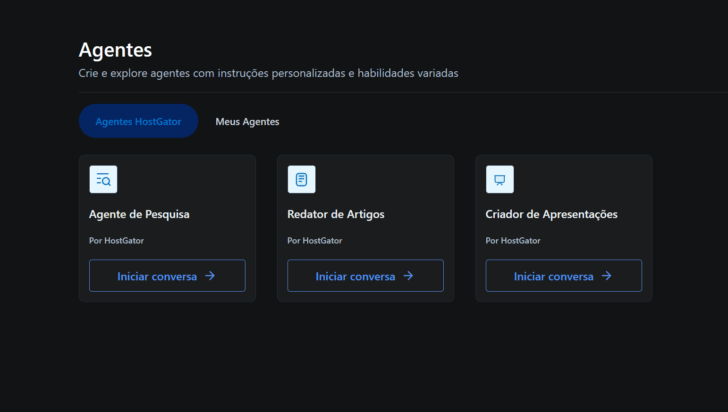Viewport: 728px width, 412px height.
Task: Start conversation with Criador de Apresentações
Action: click(564, 276)
